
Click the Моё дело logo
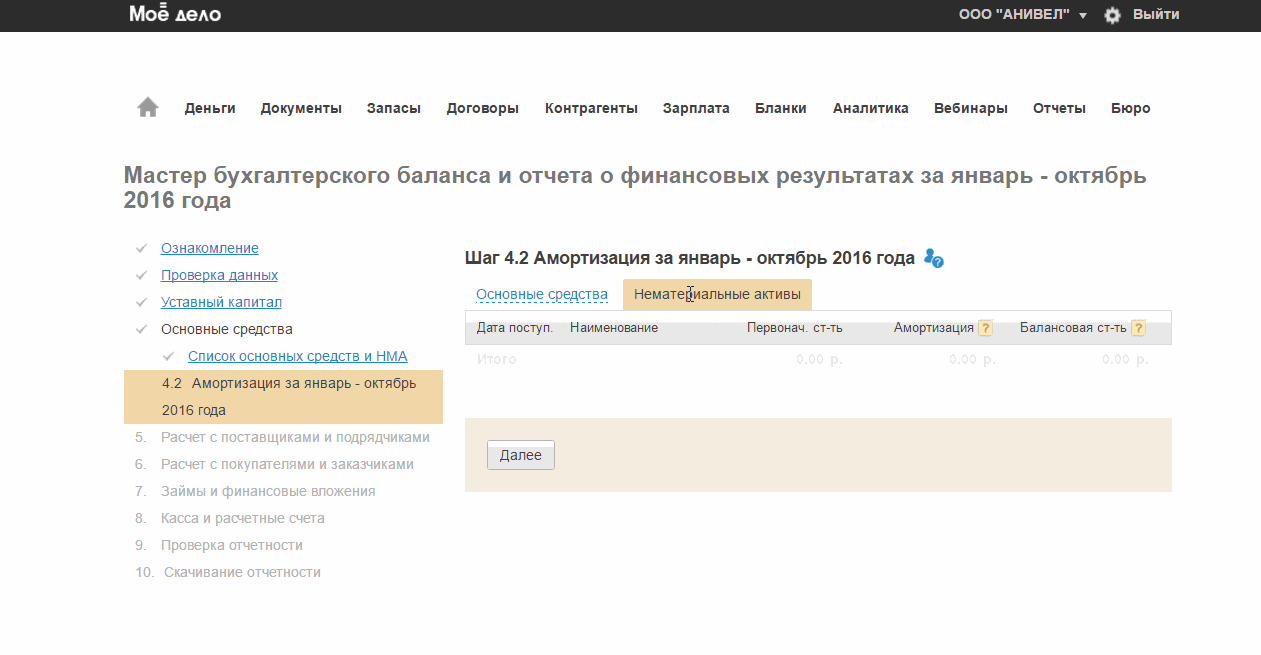click(x=175, y=14)
